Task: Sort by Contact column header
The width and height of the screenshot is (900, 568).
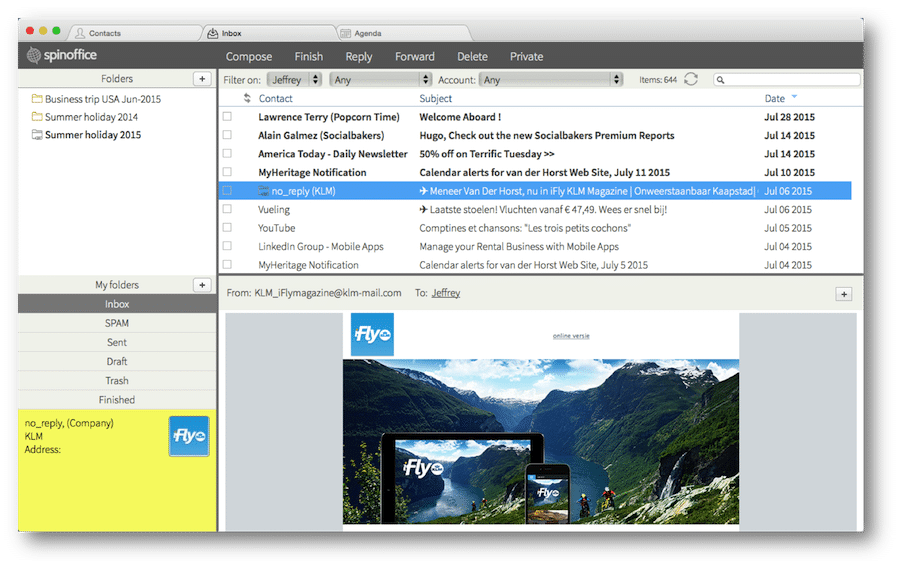Action: 276,98
